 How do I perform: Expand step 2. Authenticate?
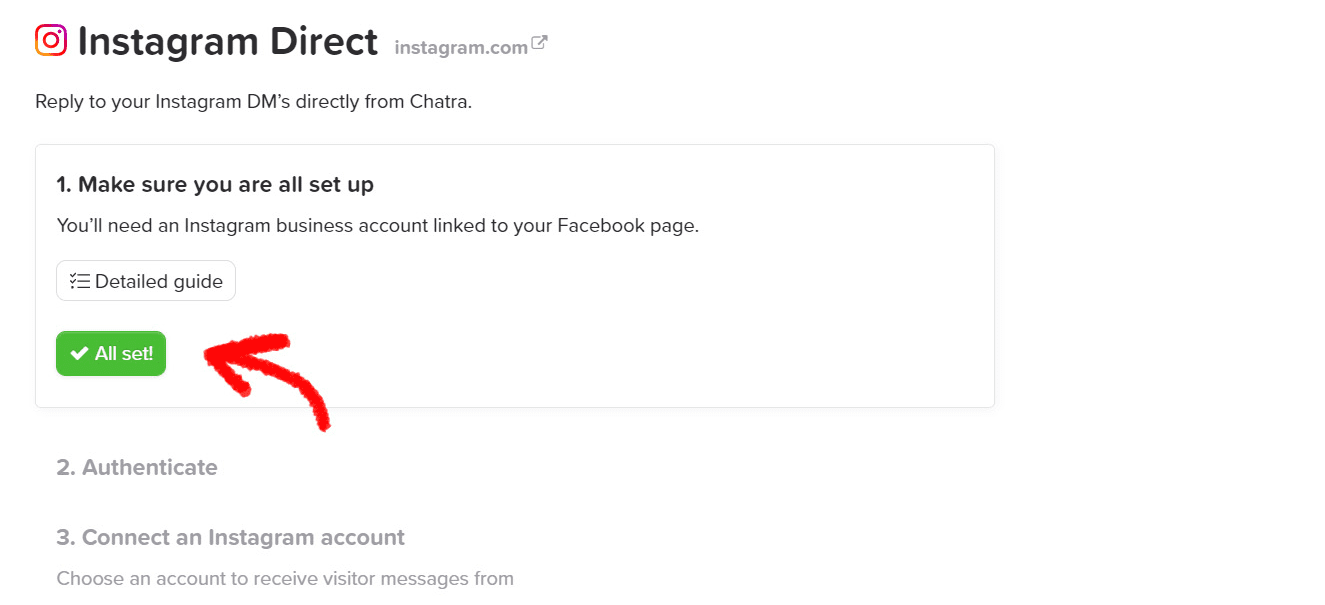click(137, 467)
